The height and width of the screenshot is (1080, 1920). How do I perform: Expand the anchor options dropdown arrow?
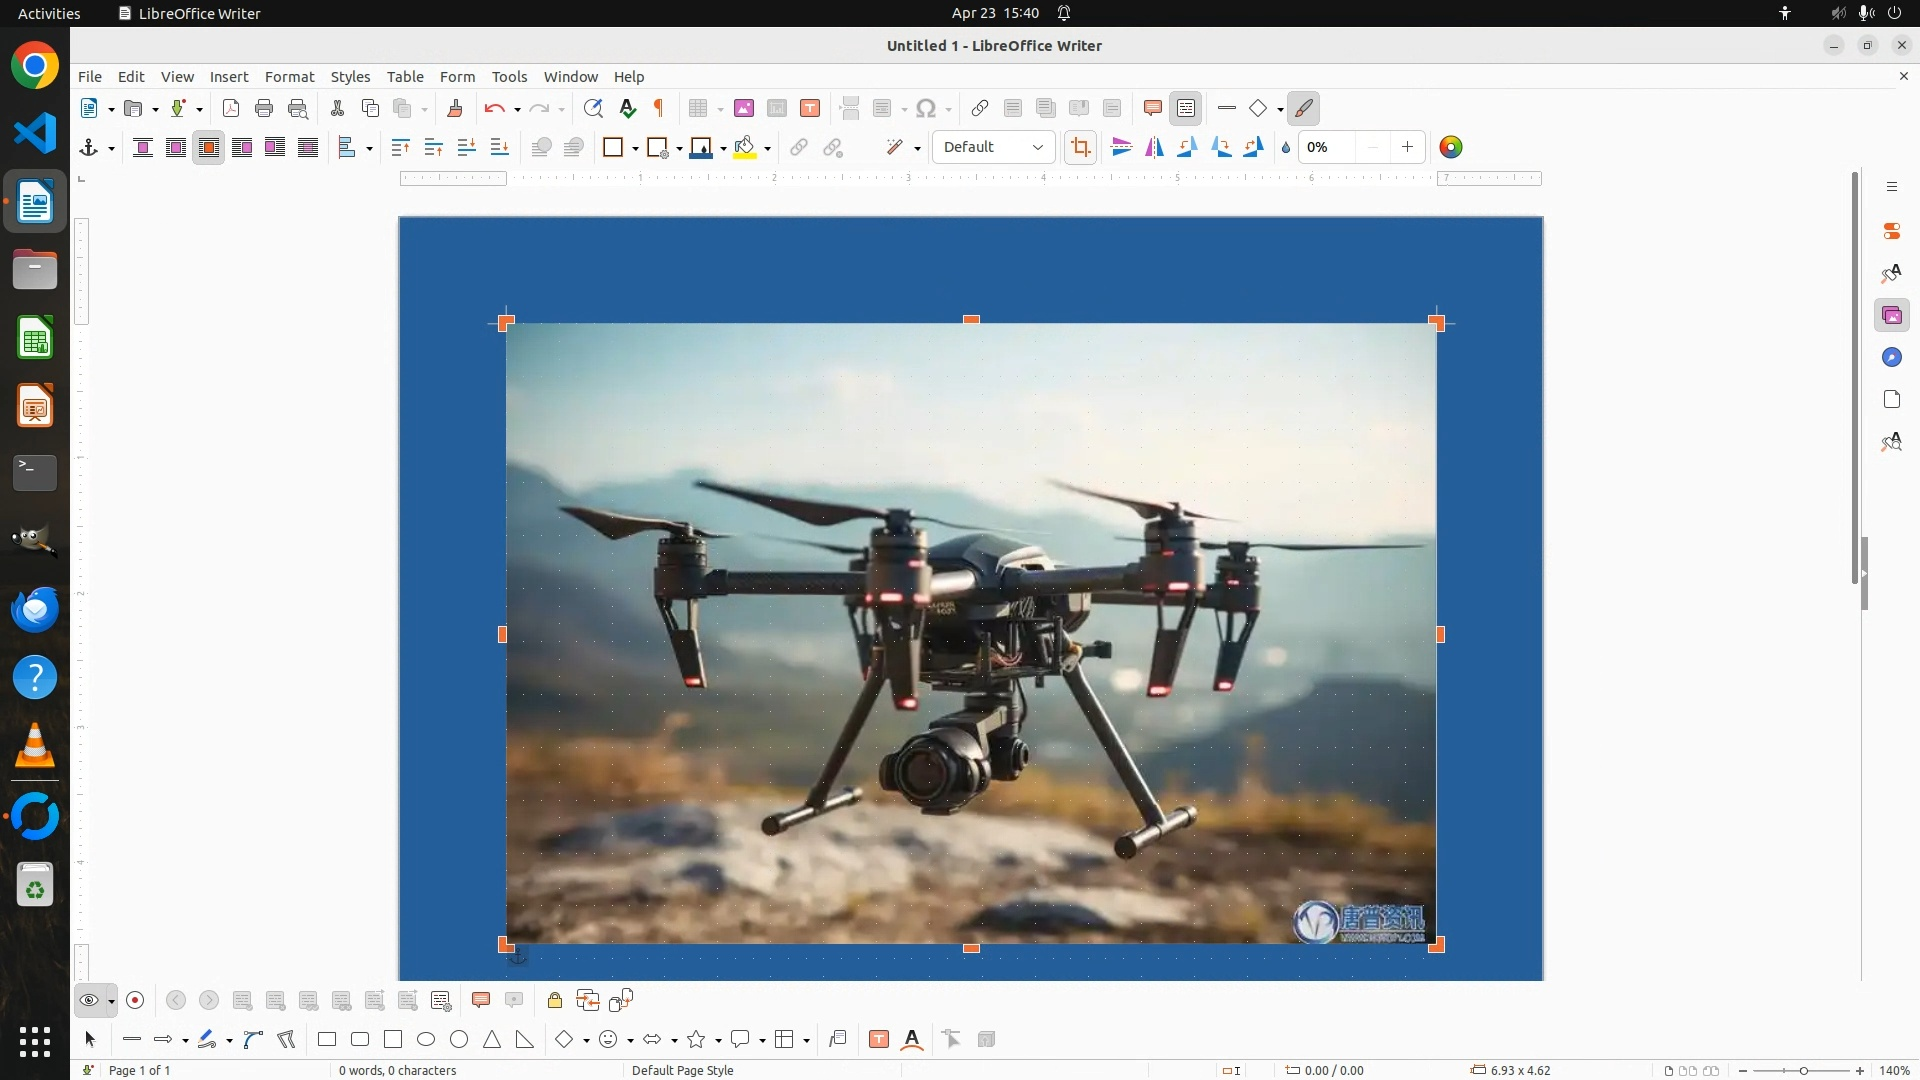111,149
